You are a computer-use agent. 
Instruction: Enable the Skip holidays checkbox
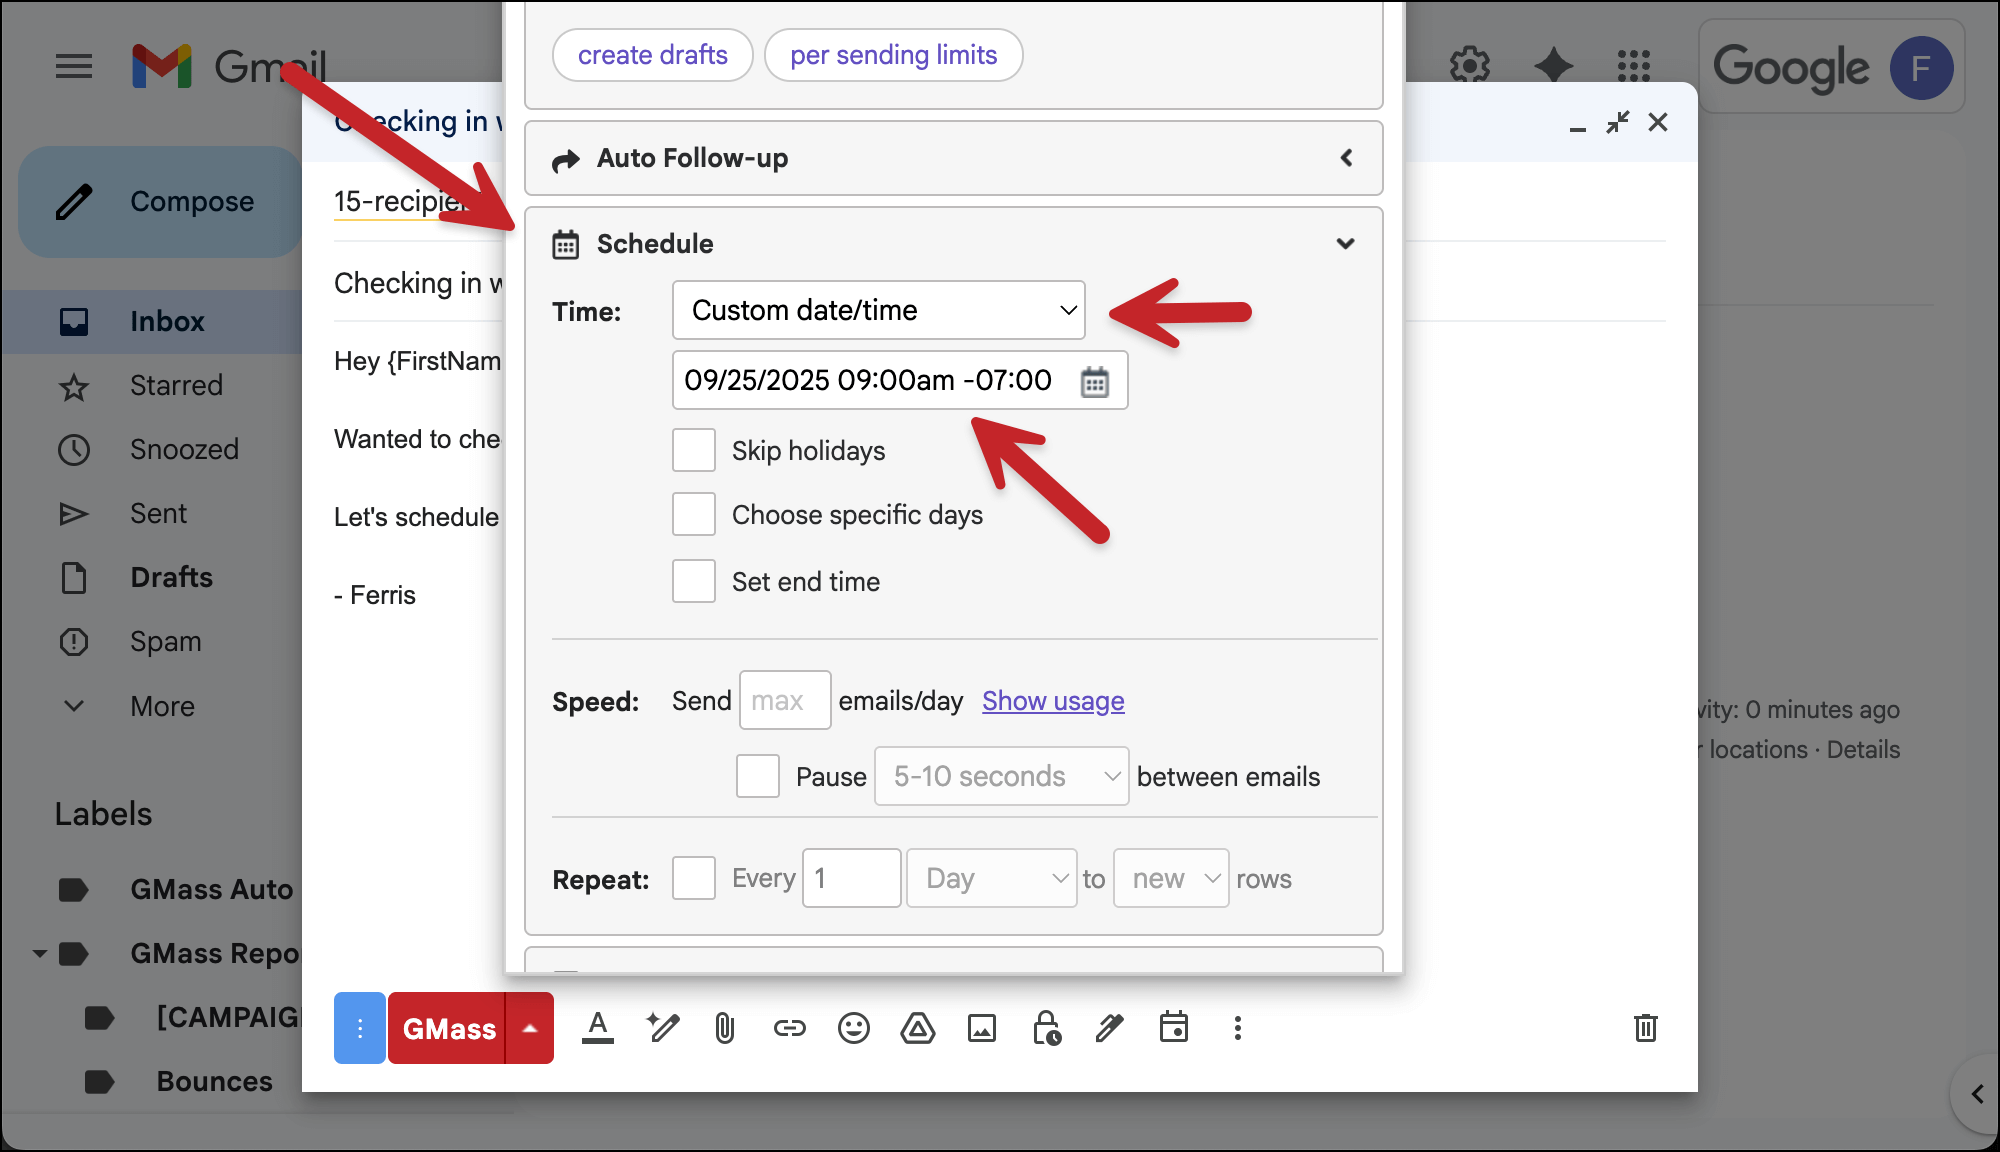point(694,451)
